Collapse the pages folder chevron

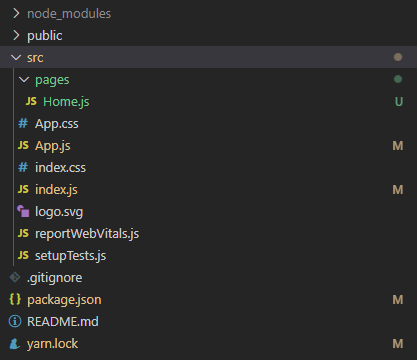24,79
